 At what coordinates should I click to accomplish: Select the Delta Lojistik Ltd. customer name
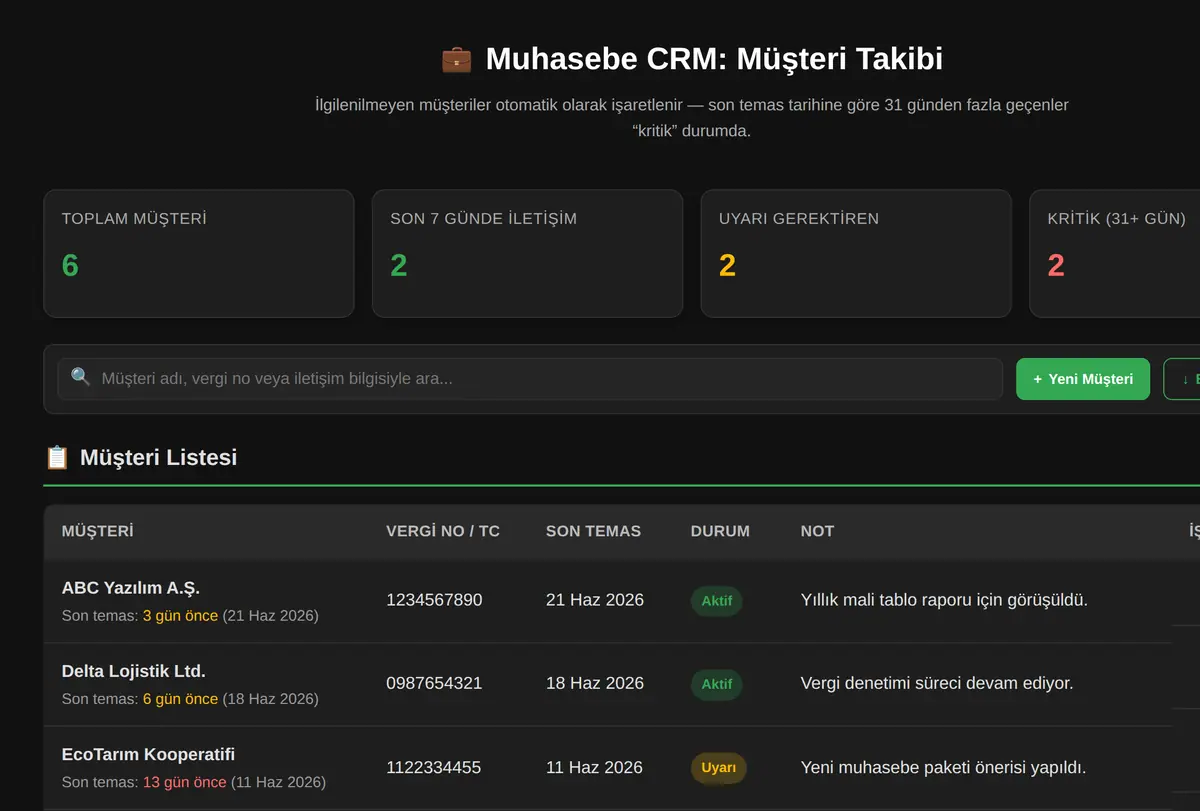coord(134,671)
